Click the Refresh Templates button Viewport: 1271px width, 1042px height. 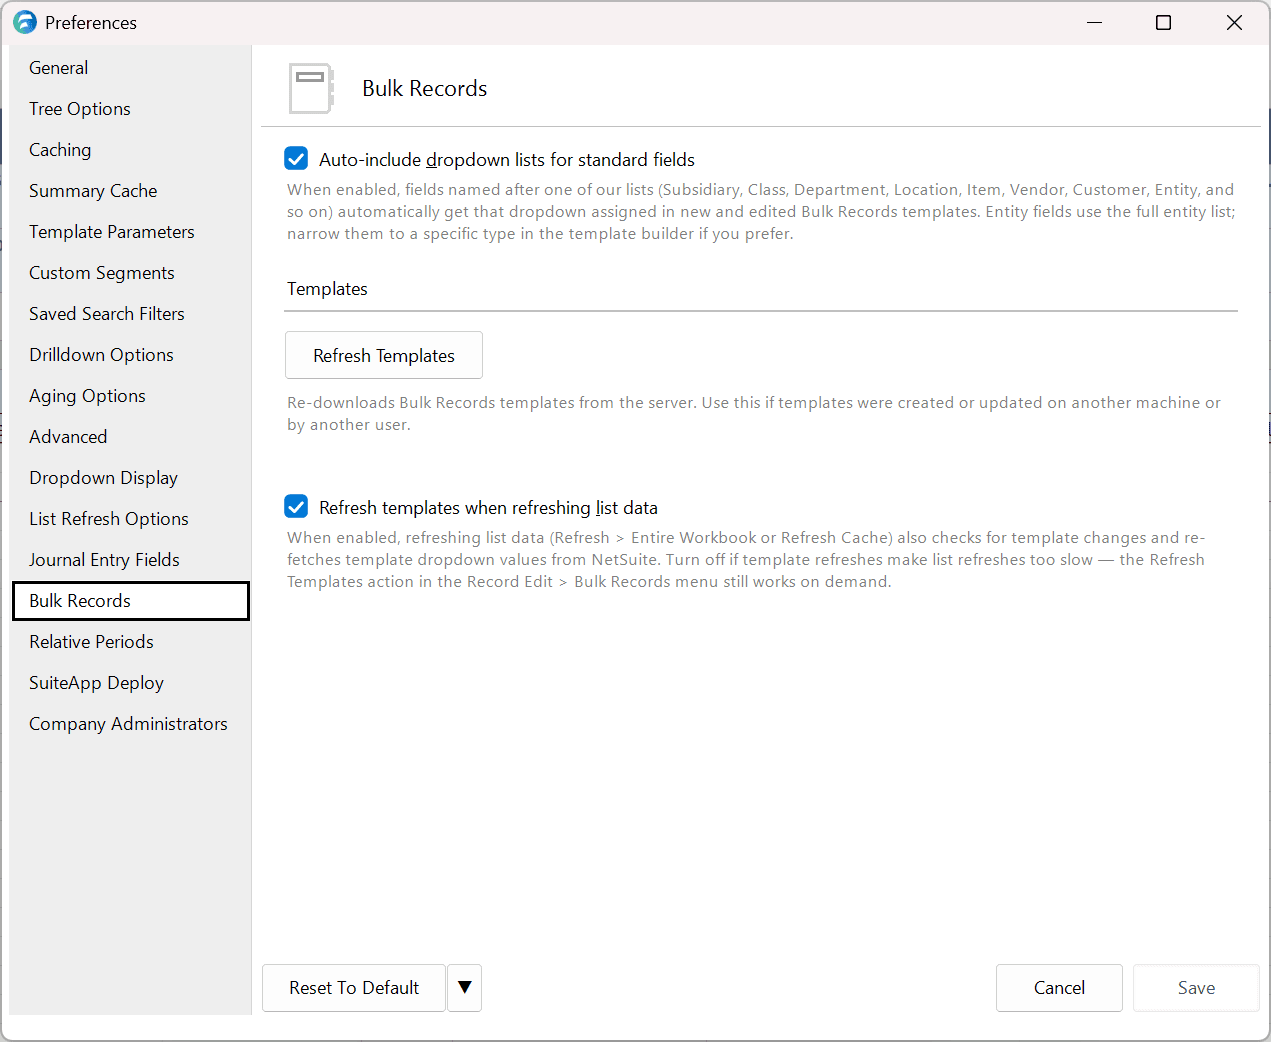[x=384, y=355]
